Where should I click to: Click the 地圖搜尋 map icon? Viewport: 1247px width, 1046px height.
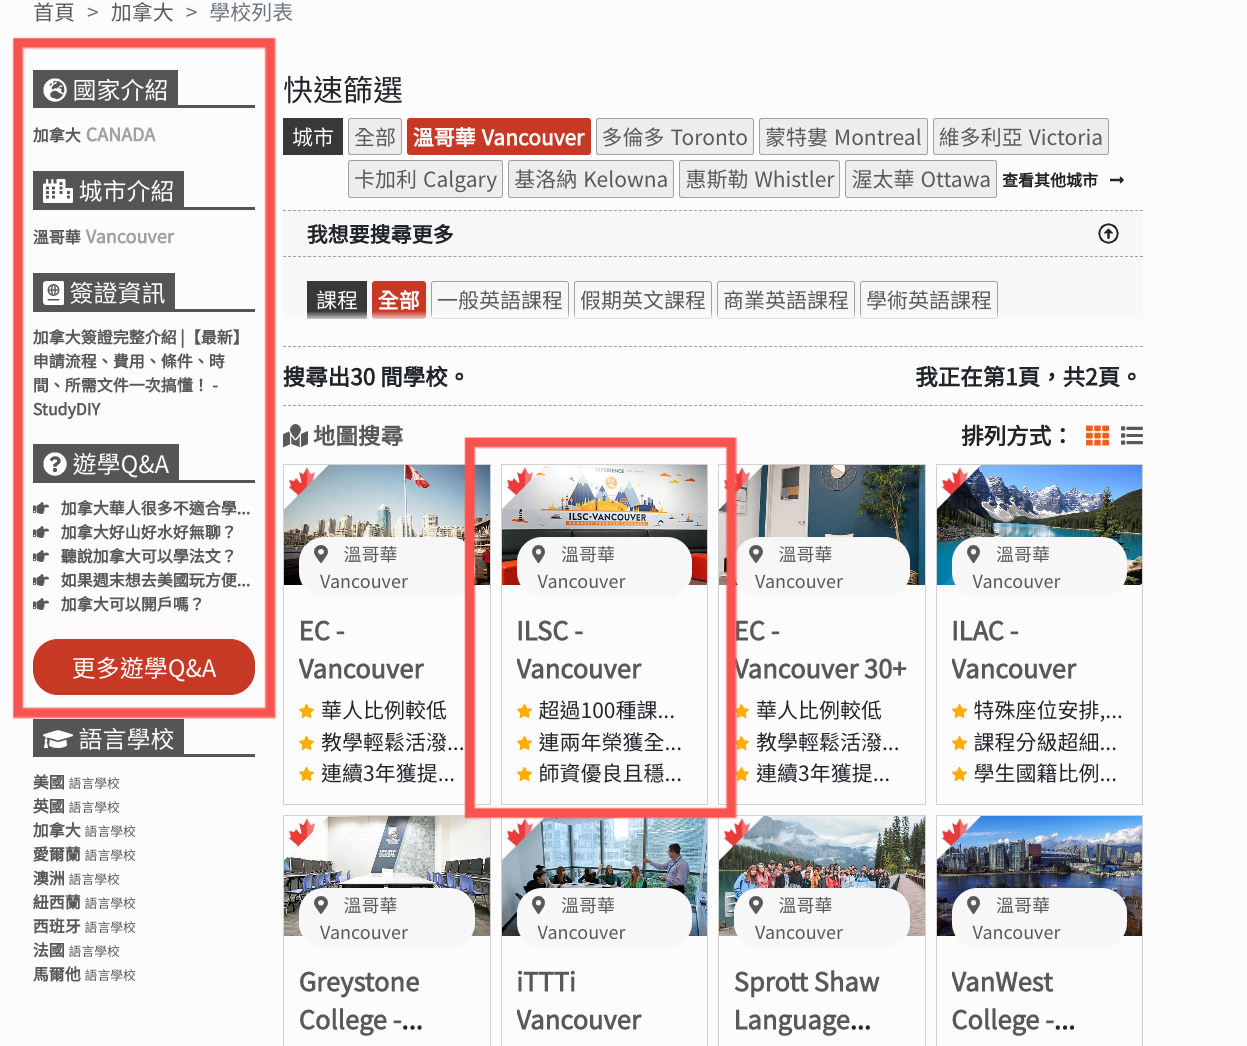pyautogui.click(x=295, y=436)
